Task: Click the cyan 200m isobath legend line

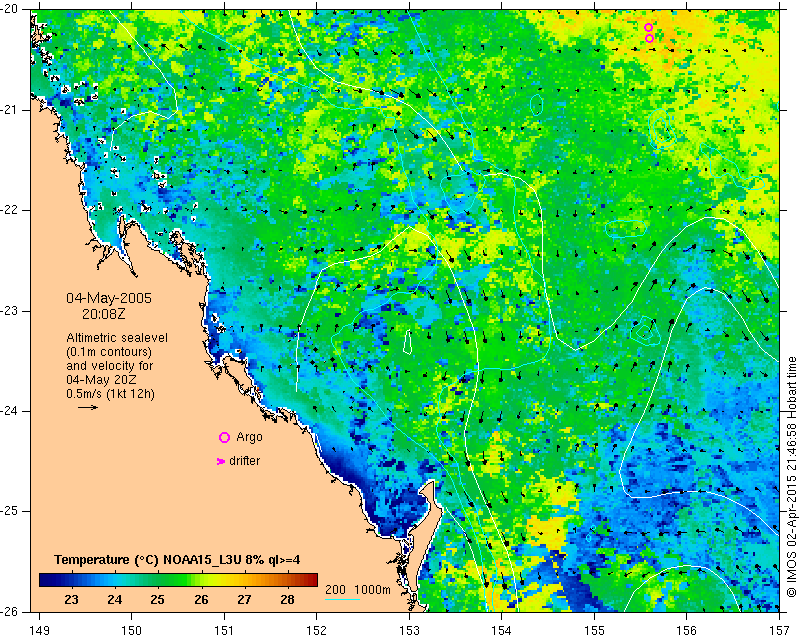Action: [x=342, y=599]
